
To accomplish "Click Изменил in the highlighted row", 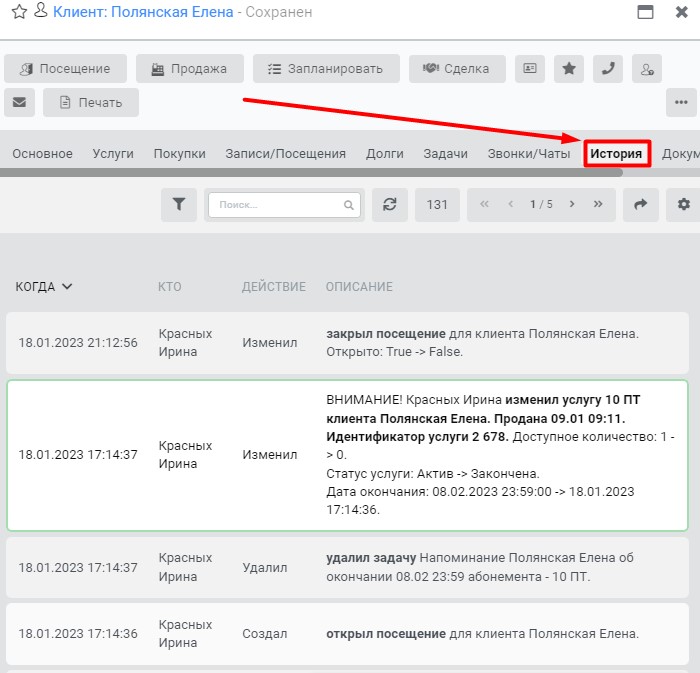I will click(270, 455).
